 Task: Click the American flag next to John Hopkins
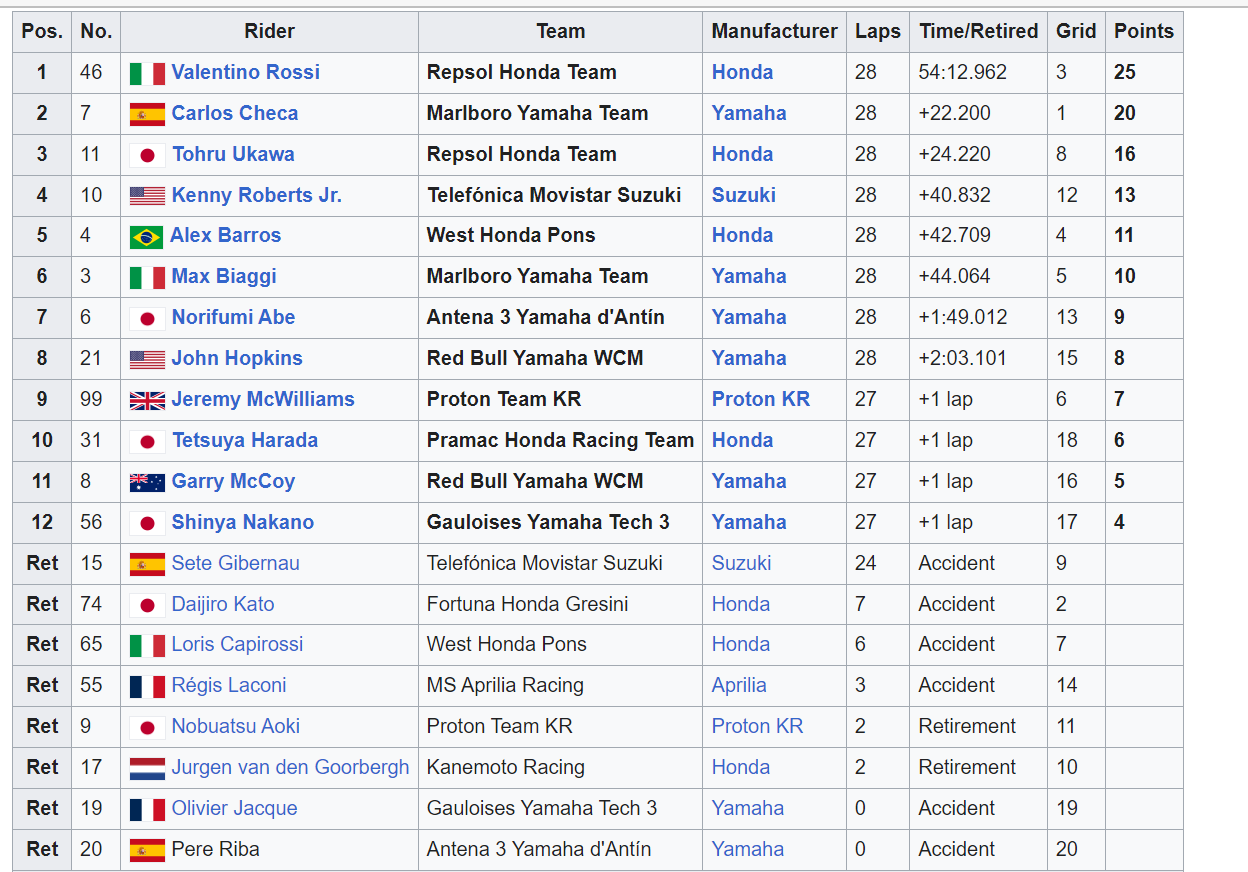(x=147, y=359)
